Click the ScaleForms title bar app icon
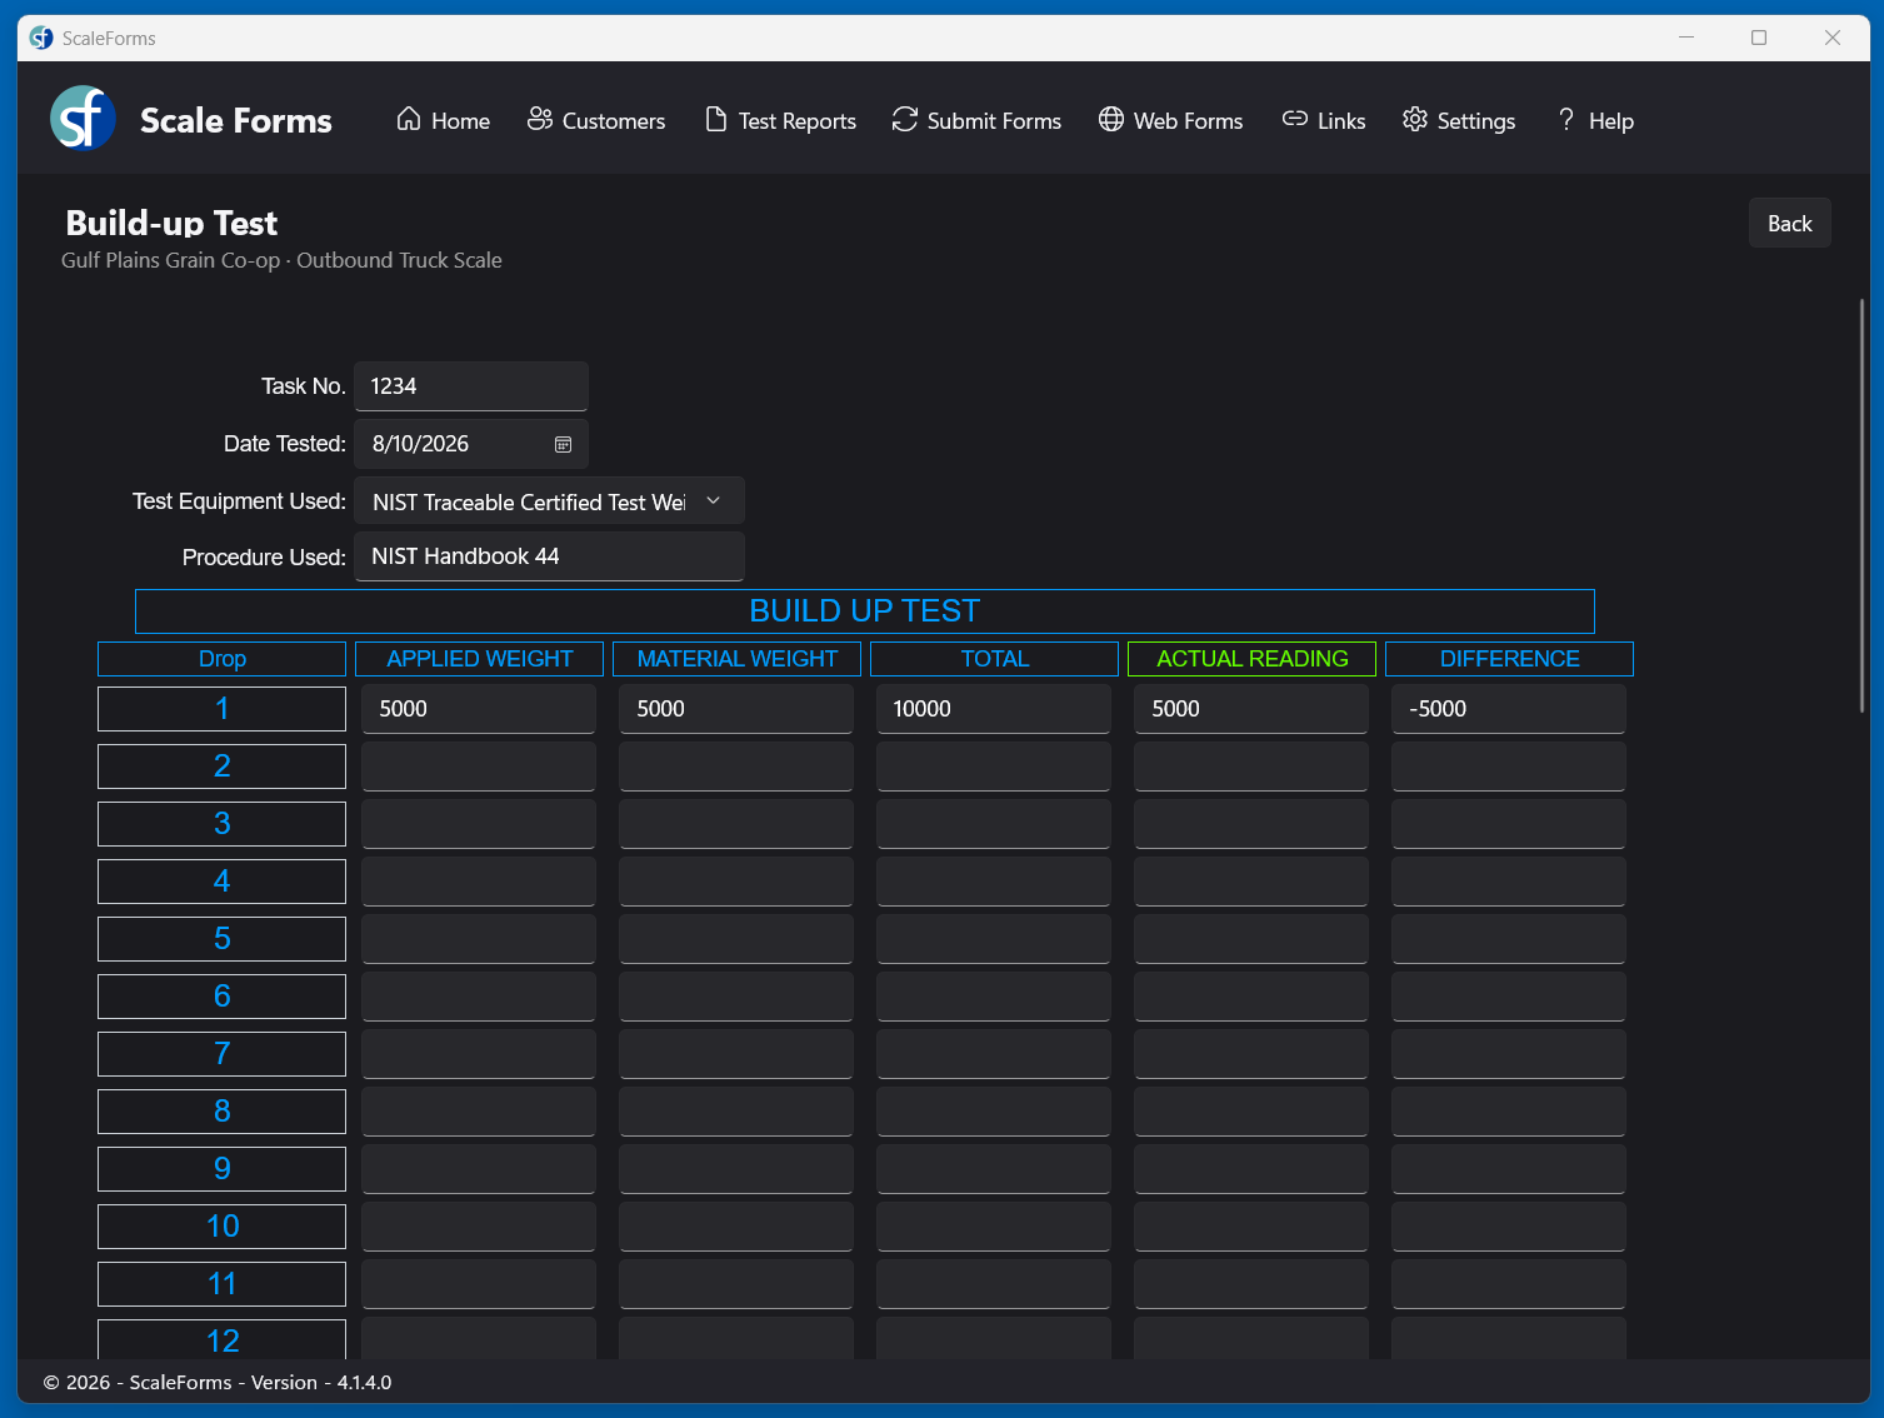 (x=41, y=38)
